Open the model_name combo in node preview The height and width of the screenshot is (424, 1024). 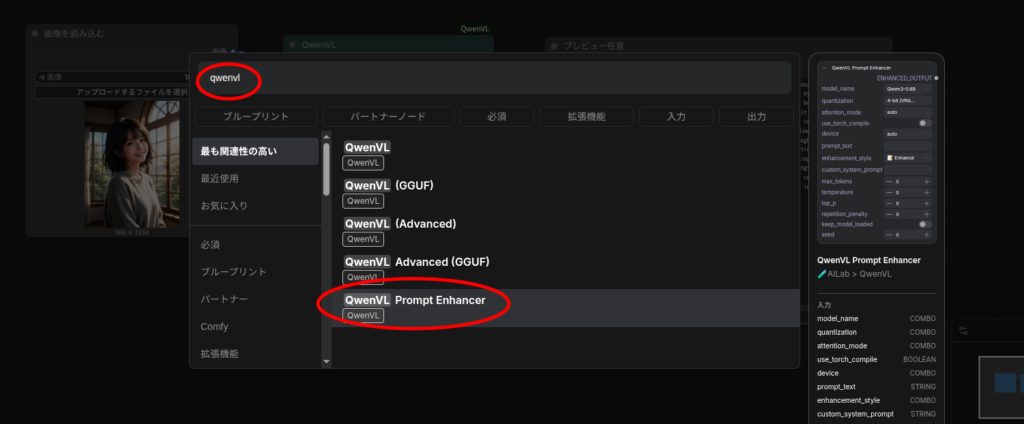[x=907, y=88]
